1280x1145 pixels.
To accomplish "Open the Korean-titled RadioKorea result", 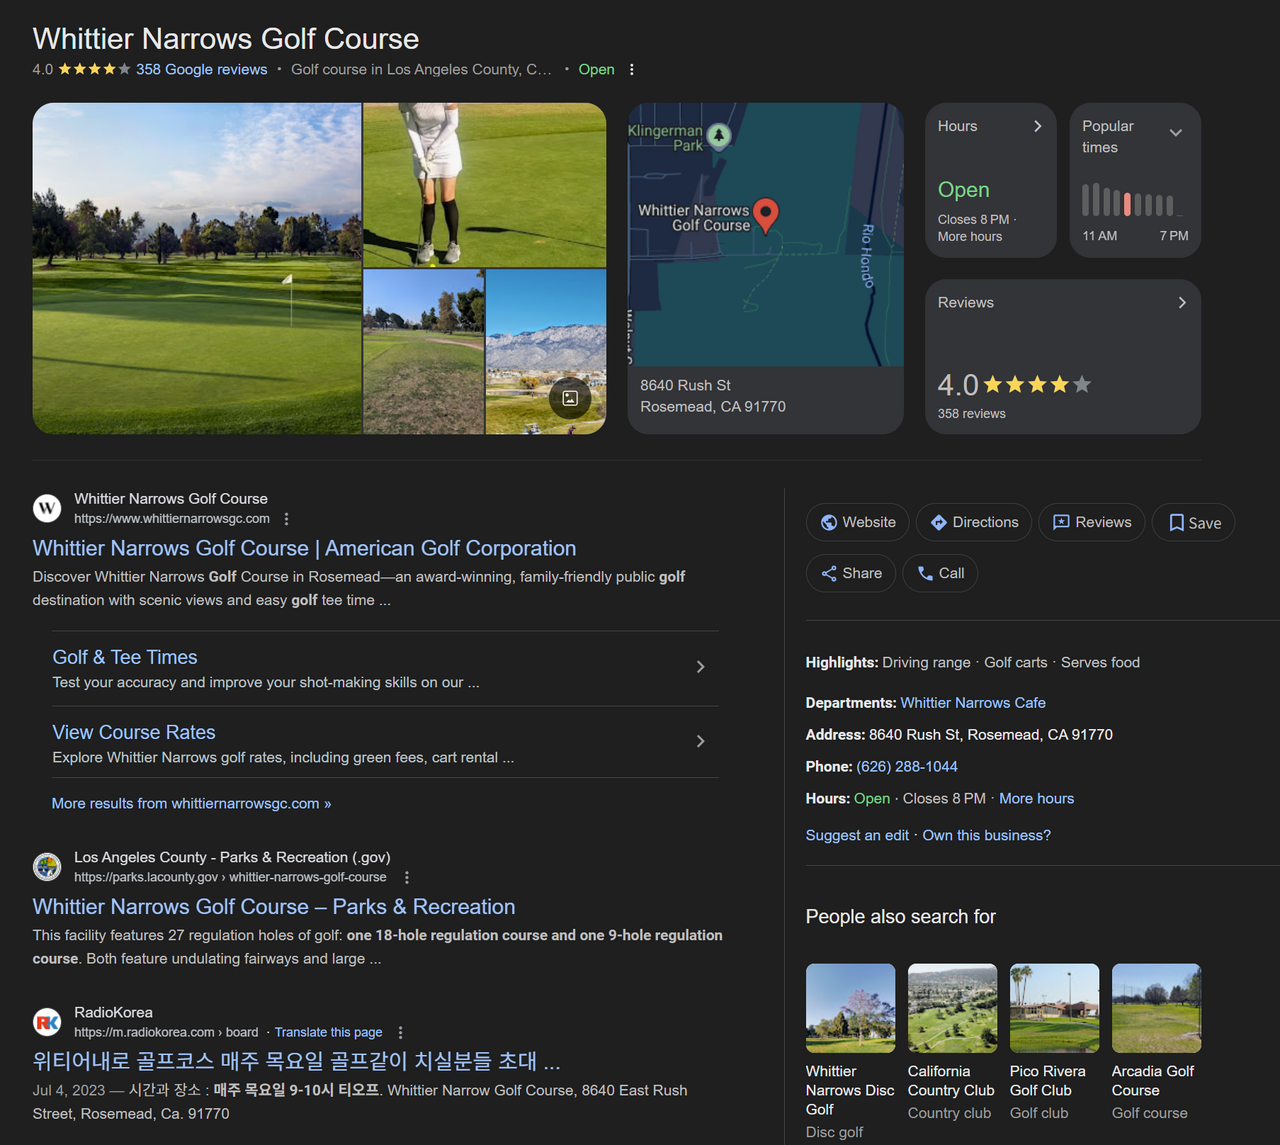I will (296, 1061).
